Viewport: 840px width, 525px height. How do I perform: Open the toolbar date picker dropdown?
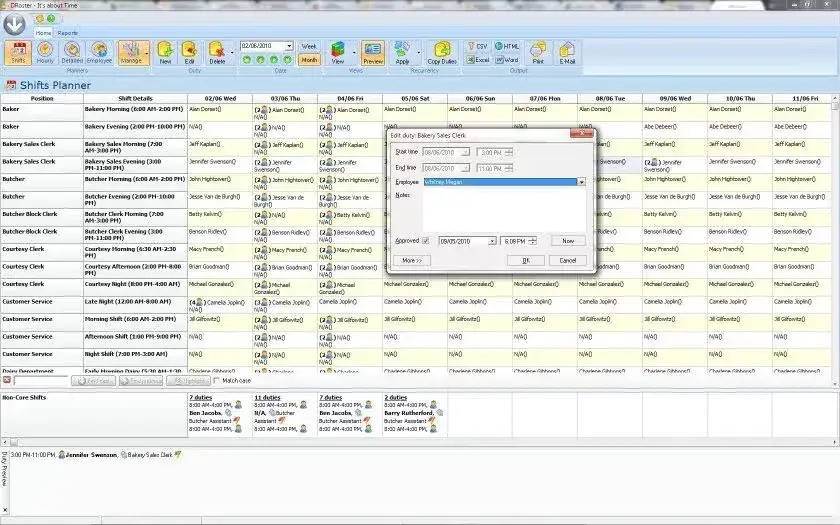point(289,46)
